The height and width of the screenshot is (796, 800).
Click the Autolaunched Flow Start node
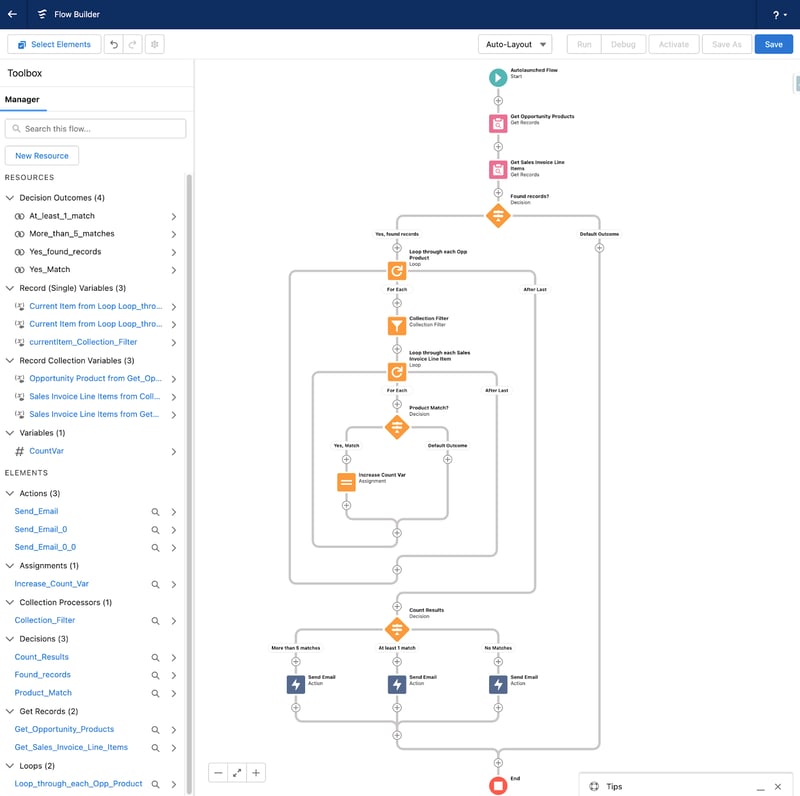497,76
